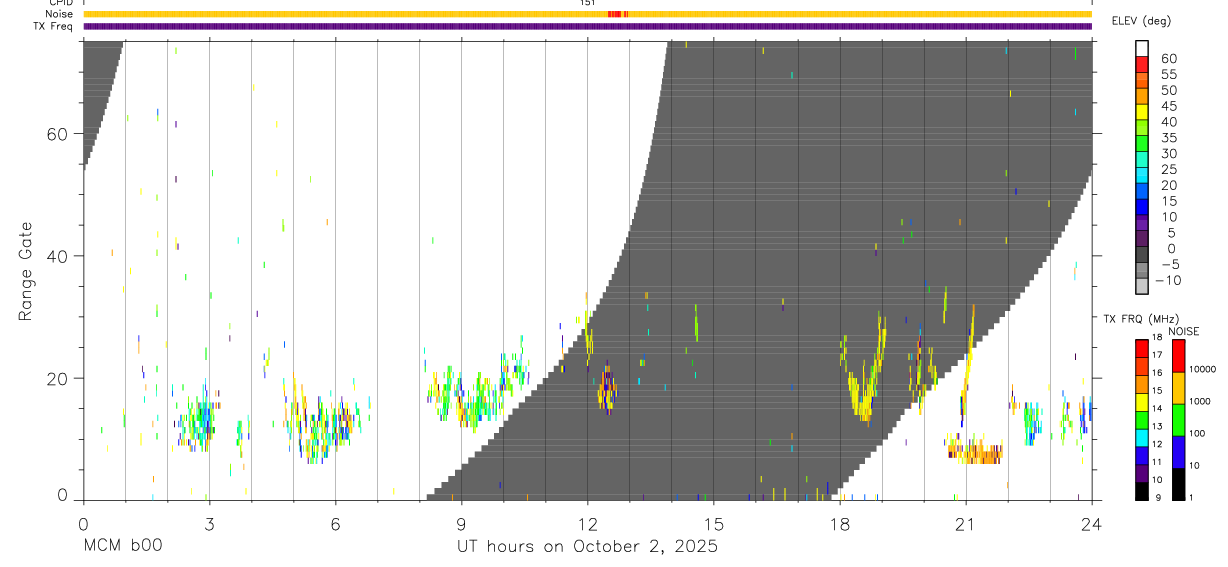Pick the cyan 12–13 MHz TX FRQ swatch

1142,437
